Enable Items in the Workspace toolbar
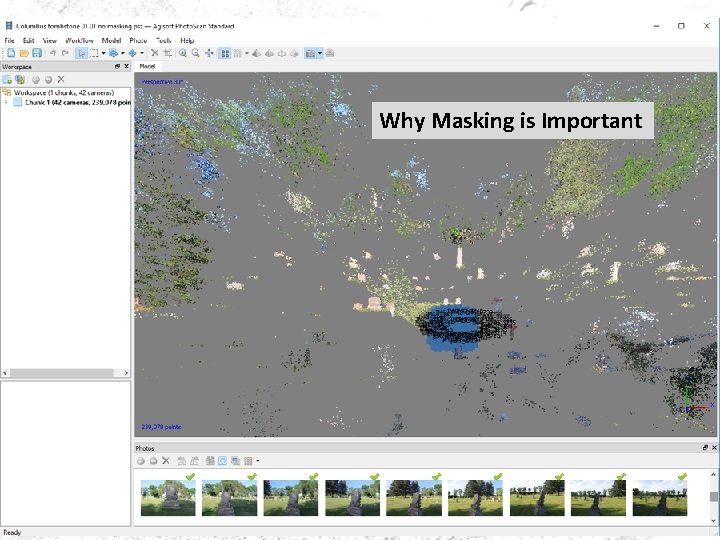 (x=35, y=79)
